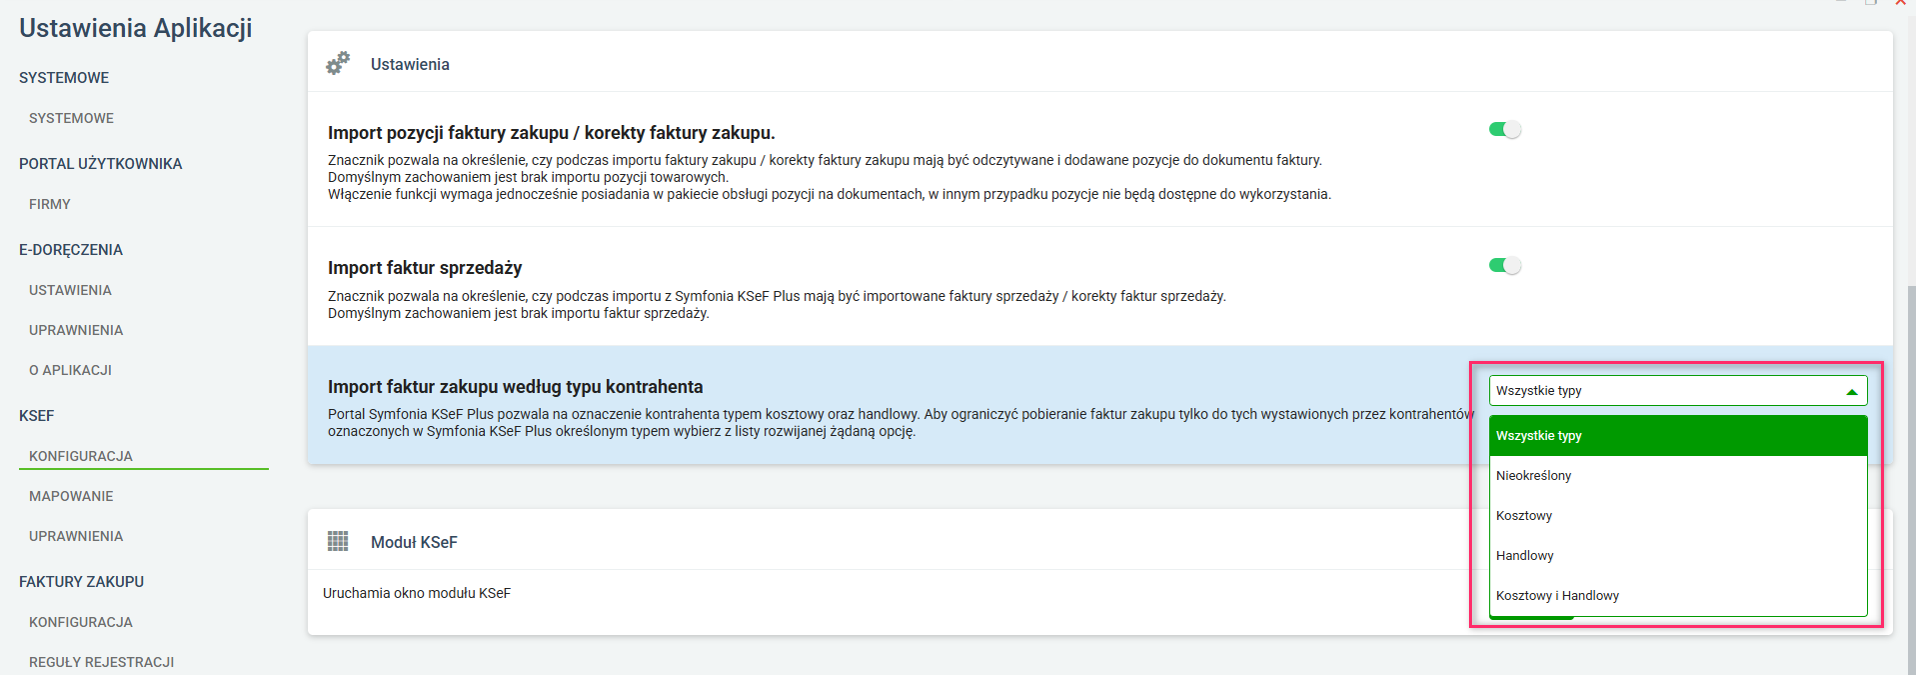The image size is (1916, 675).
Task: Select Nieokreślony from the dropdown list
Action: pos(1533,476)
